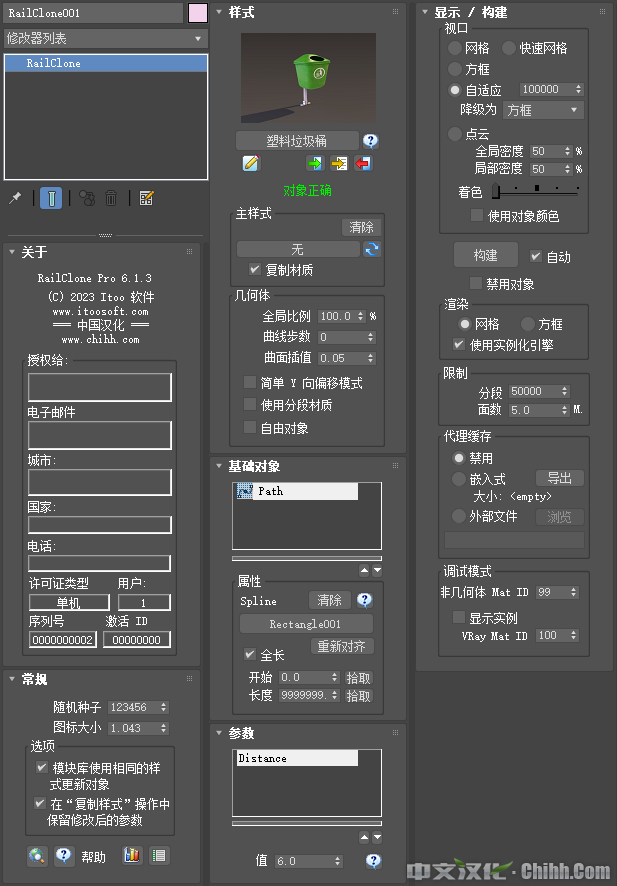Select 嵌入式 proxy cache option
This screenshot has width=617, height=886.
[x=458, y=479]
